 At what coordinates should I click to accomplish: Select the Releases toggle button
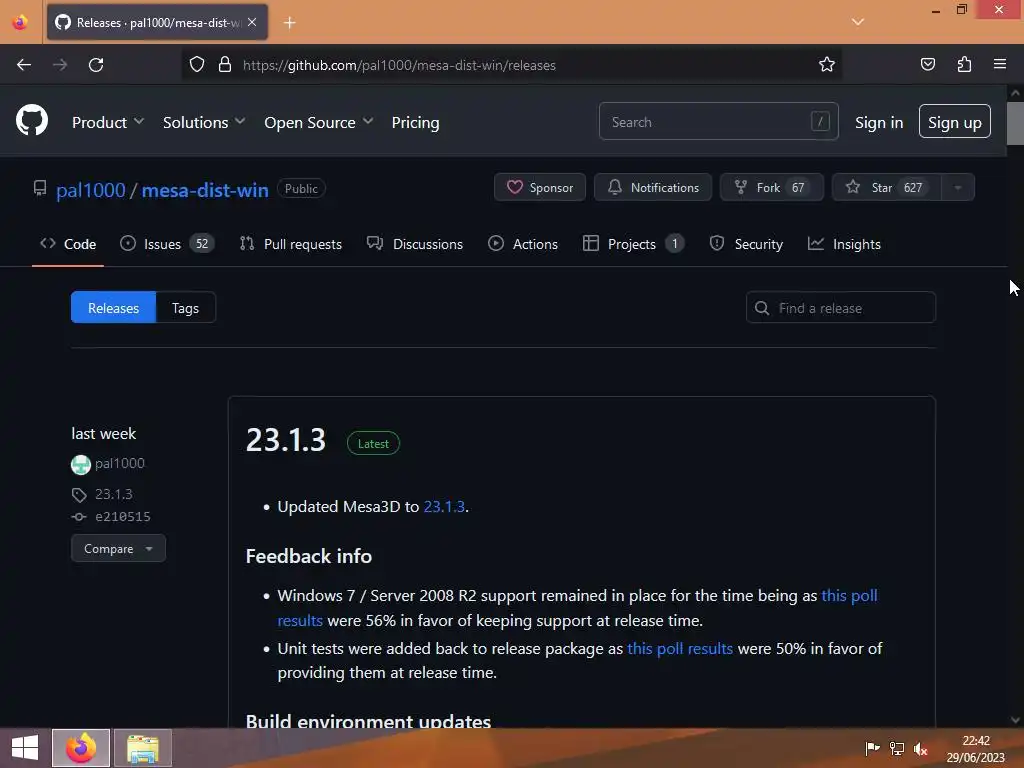114,308
